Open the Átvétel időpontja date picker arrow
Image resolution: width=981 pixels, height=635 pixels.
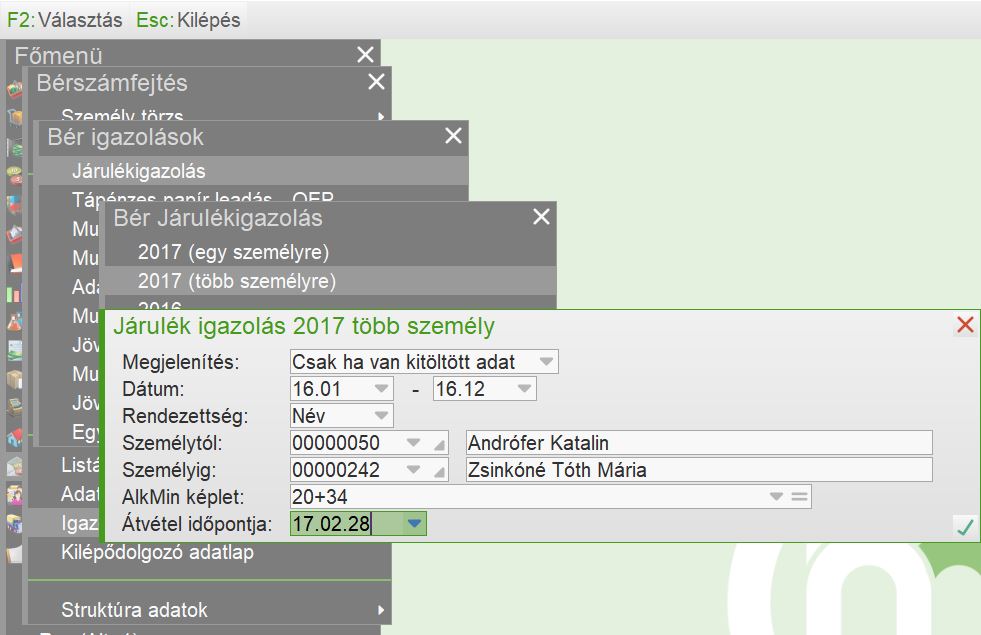coord(414,523)
